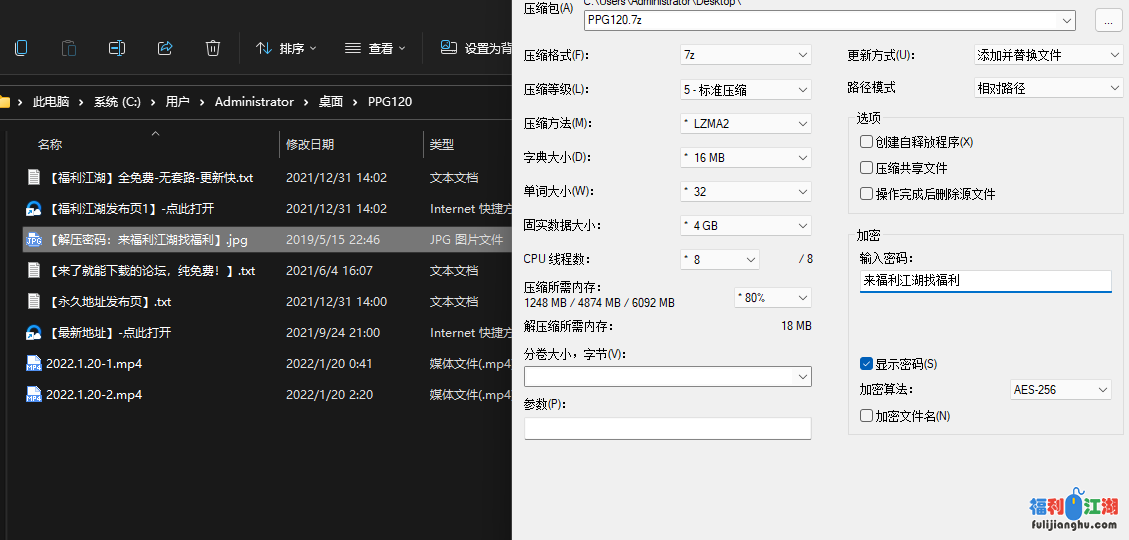Enable 加密文件名 checkbox

[867, 416]
